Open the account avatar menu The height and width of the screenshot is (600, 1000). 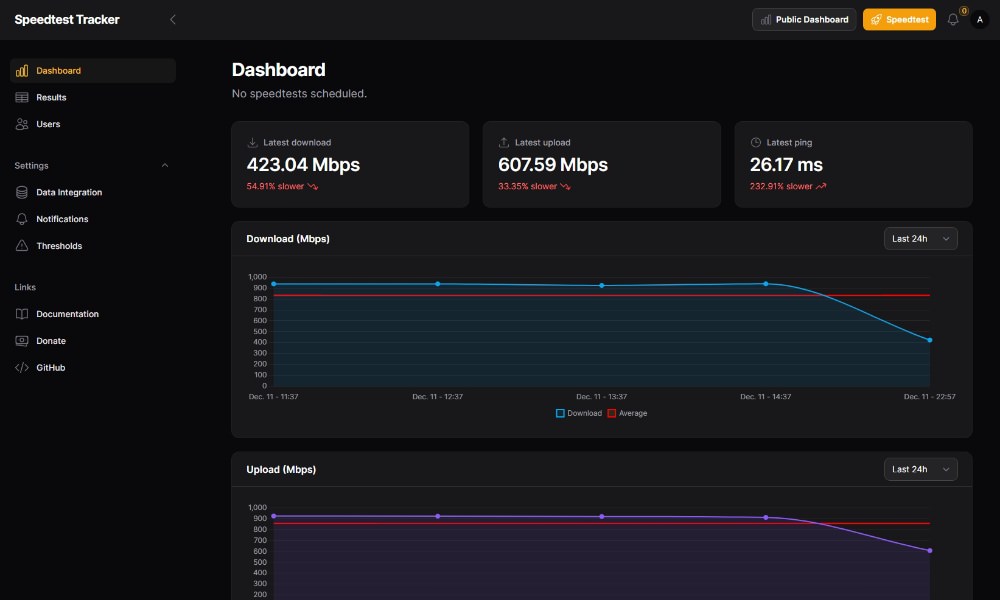[x=981, y=19]
